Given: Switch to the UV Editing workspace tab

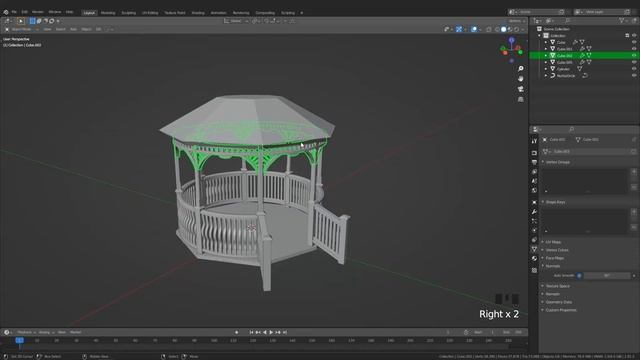Looking at the screenshot, I should click(150, 13).
